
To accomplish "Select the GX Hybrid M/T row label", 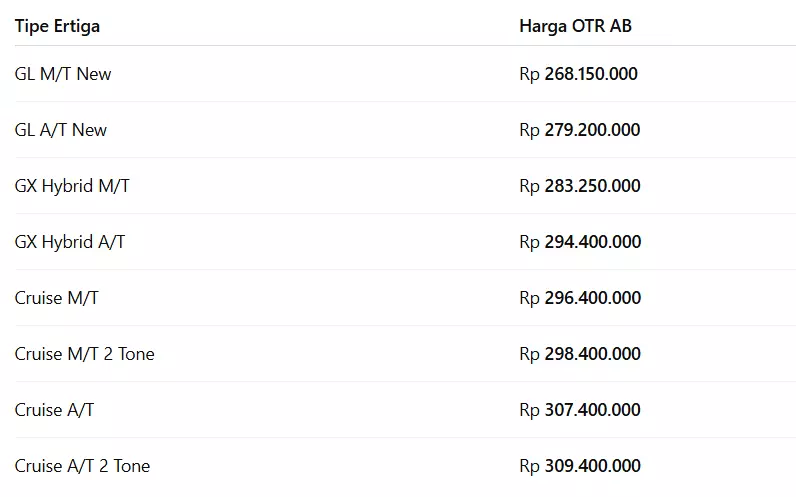I will click(72, 186).
